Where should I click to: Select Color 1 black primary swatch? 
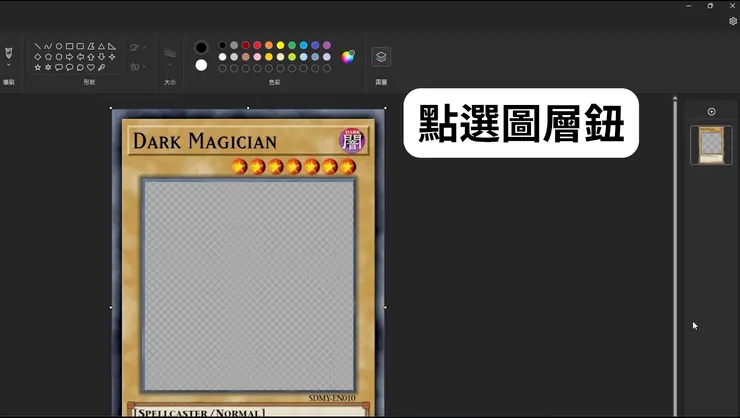point(201,47)
